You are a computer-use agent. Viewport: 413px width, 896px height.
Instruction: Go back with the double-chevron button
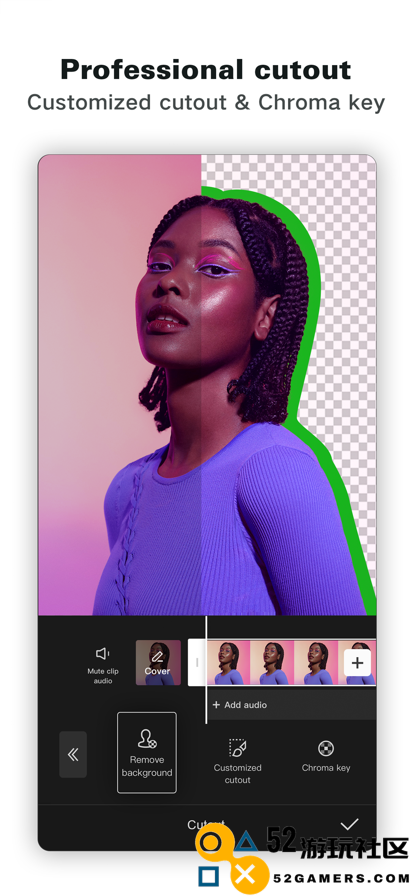pos(73,754)
